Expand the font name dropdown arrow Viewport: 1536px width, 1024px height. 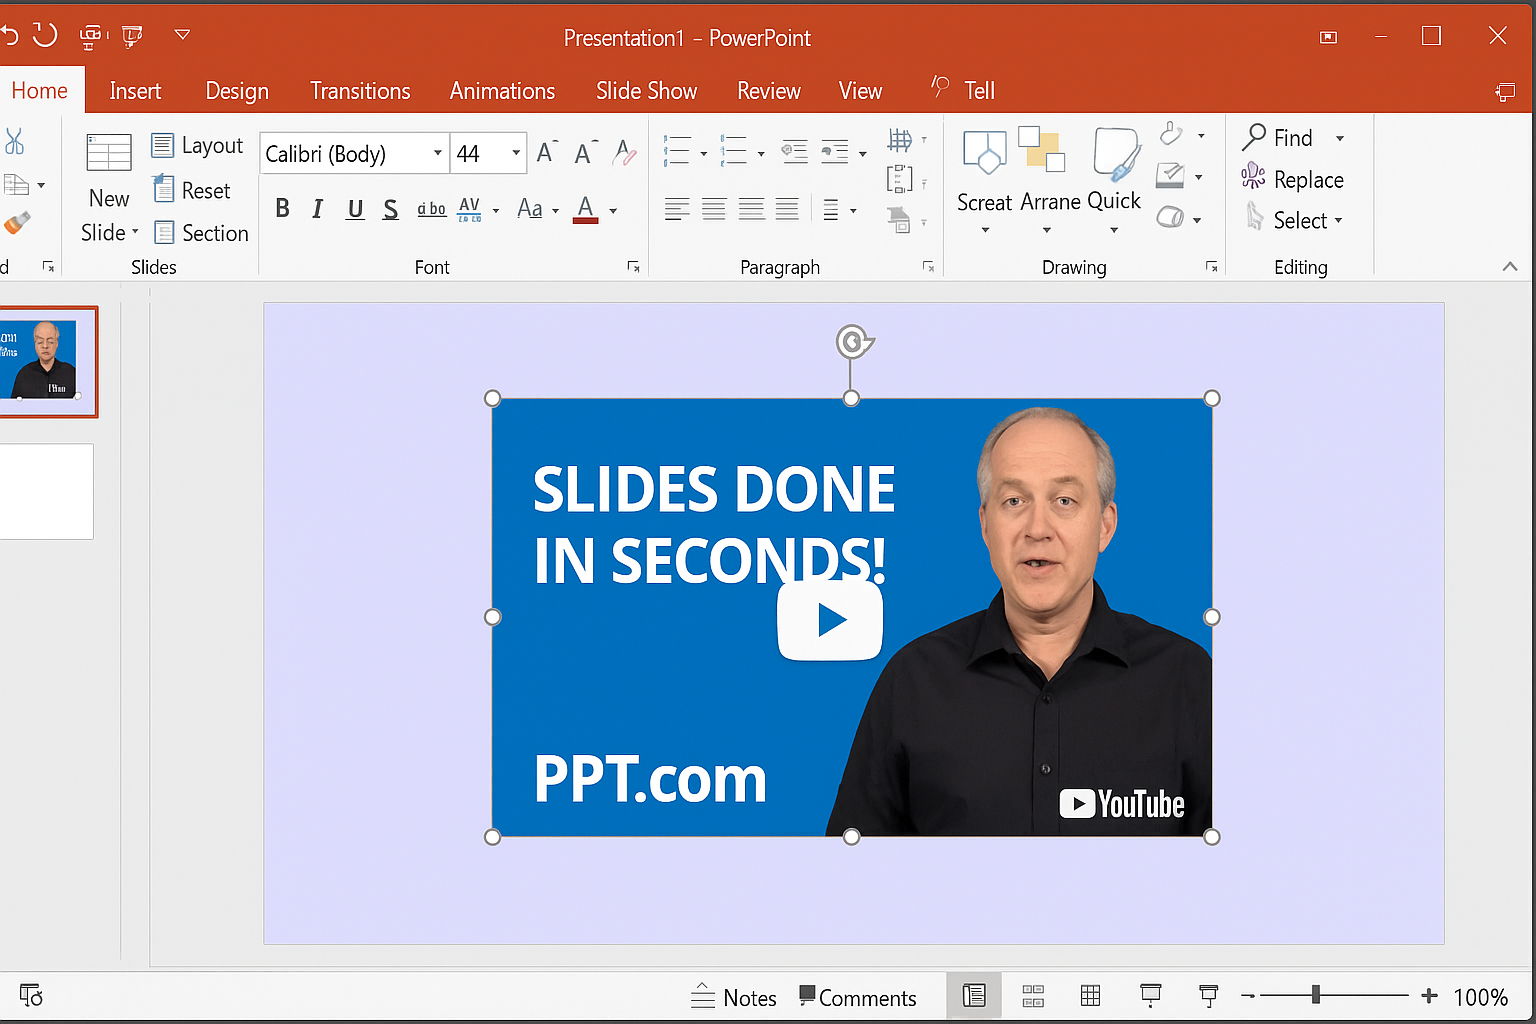point(438,153)
